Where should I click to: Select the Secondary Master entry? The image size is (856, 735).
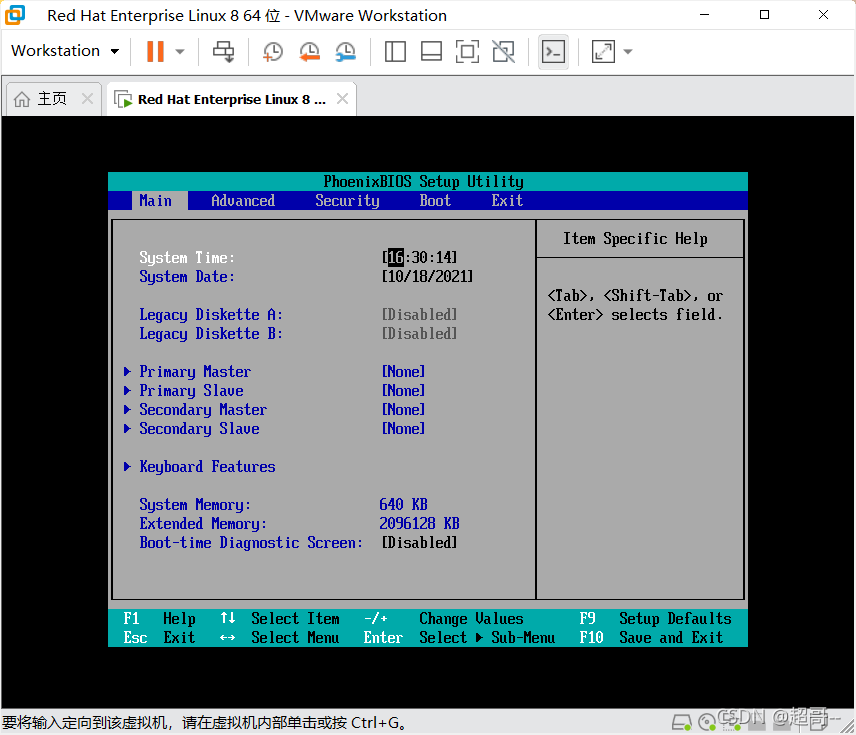click(203, 410)
